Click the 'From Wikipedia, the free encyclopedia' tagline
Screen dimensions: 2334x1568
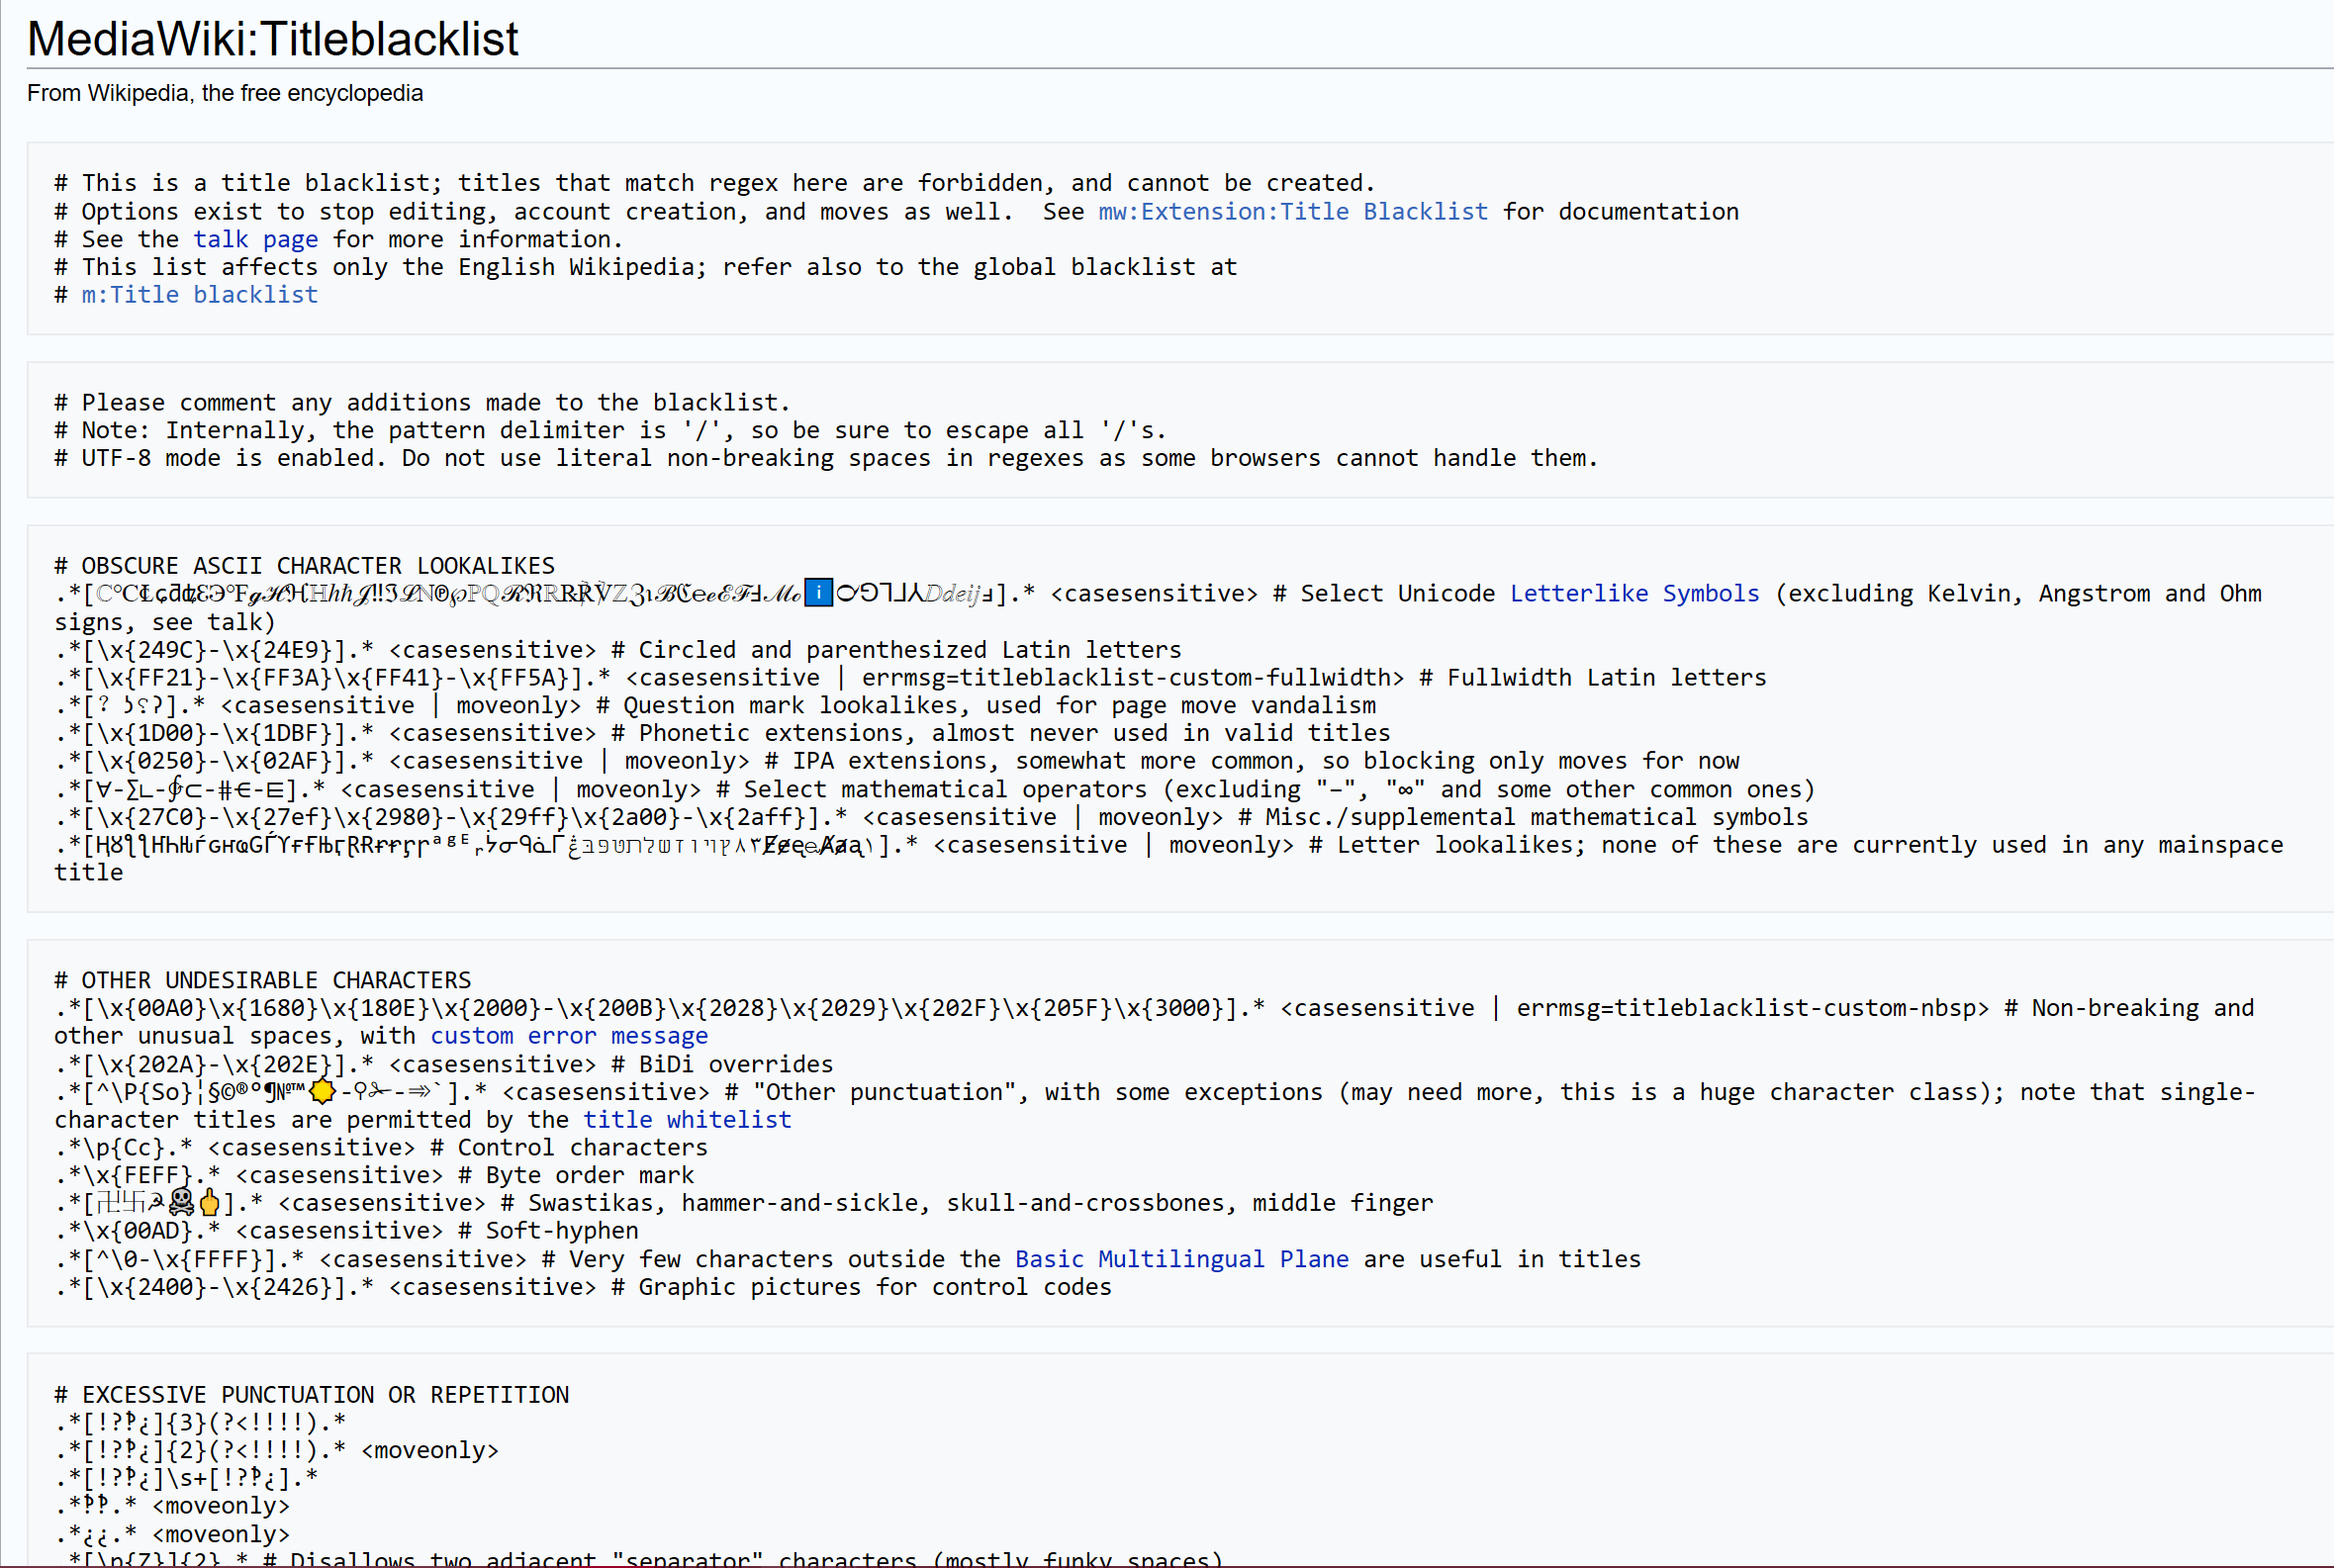tap(225, 93)
